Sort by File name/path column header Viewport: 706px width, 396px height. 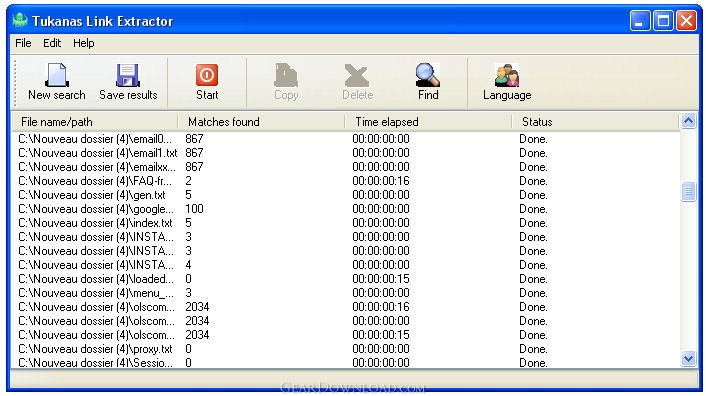click(x=95, y=122)
